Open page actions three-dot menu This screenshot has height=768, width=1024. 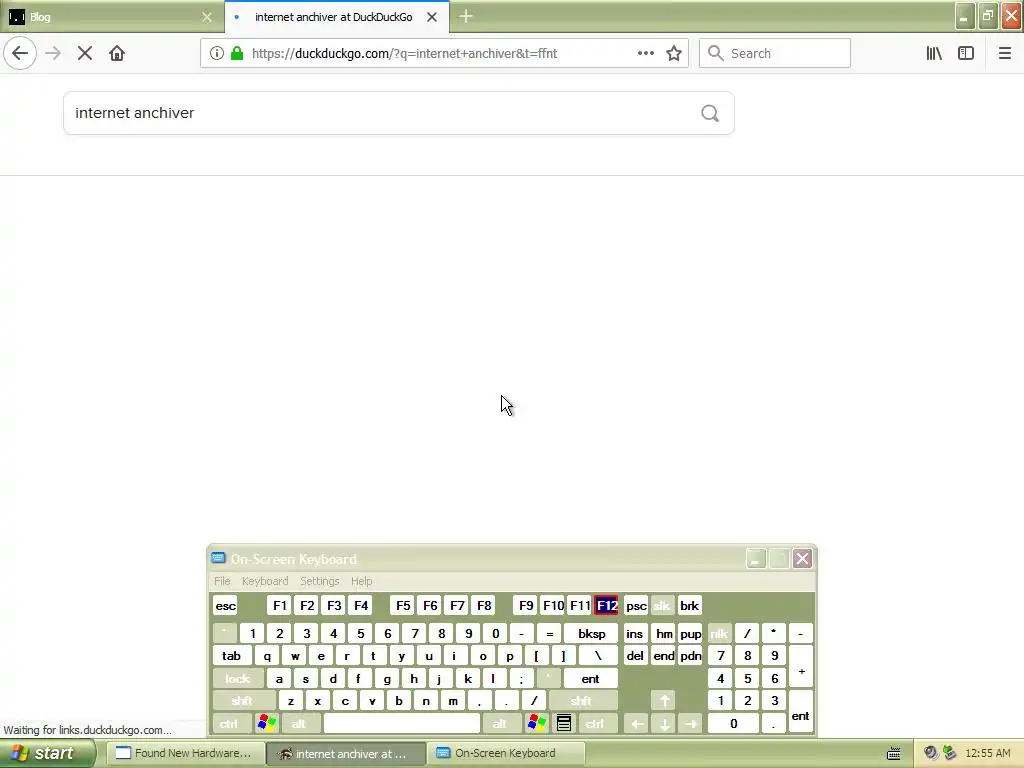coord(646,54)
